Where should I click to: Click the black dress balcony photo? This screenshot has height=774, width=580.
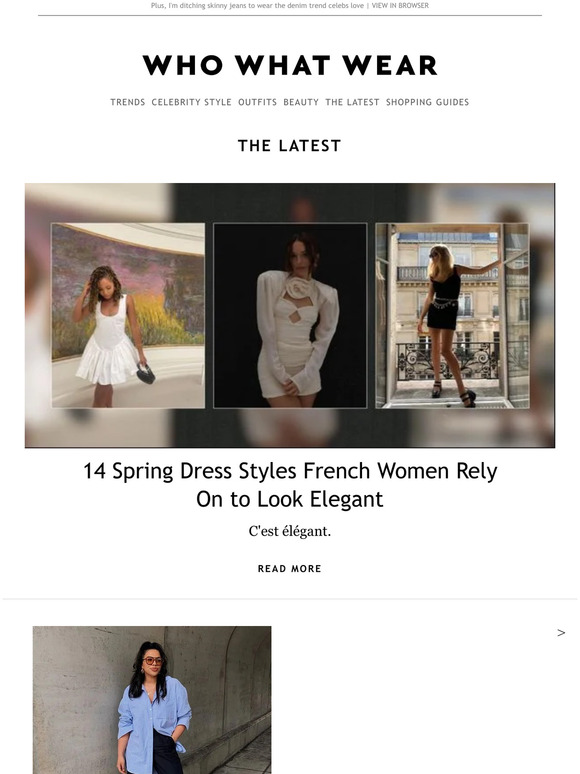[x=452, y=315]
